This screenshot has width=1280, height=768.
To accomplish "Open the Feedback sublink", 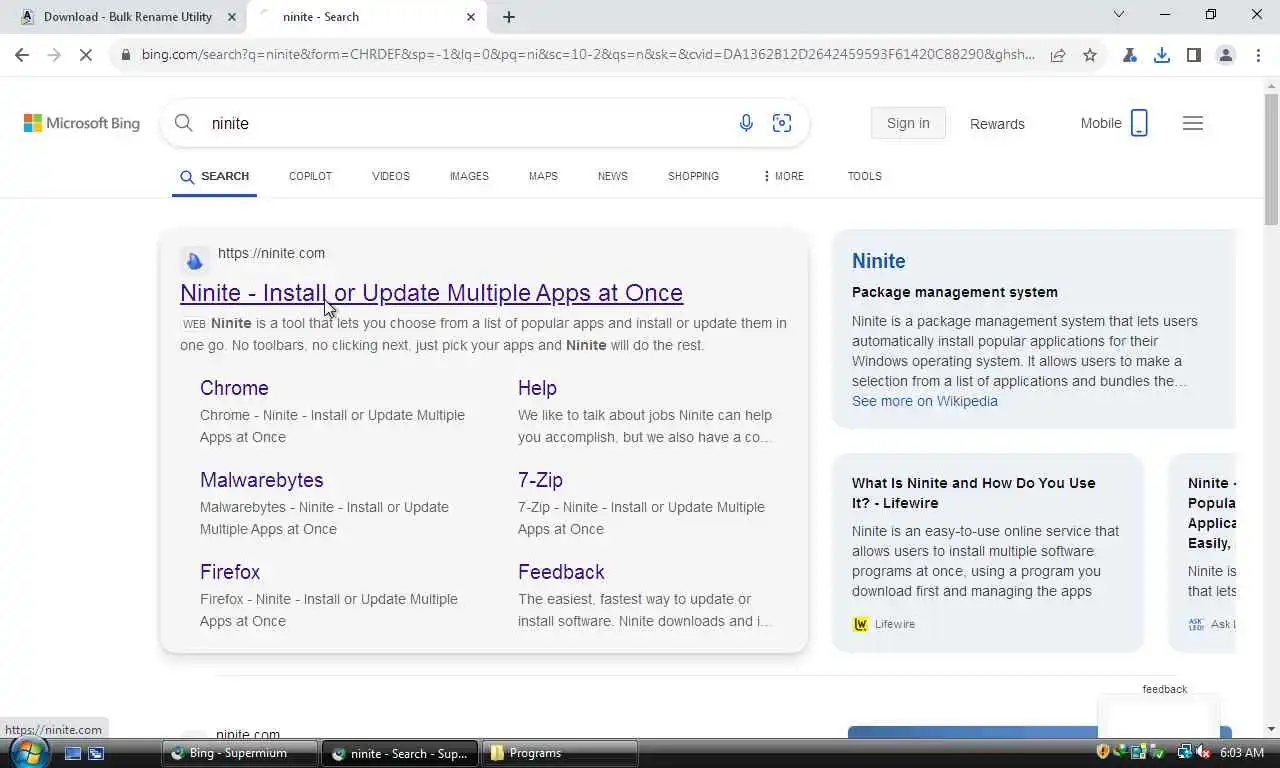I will tap(561, 572).
